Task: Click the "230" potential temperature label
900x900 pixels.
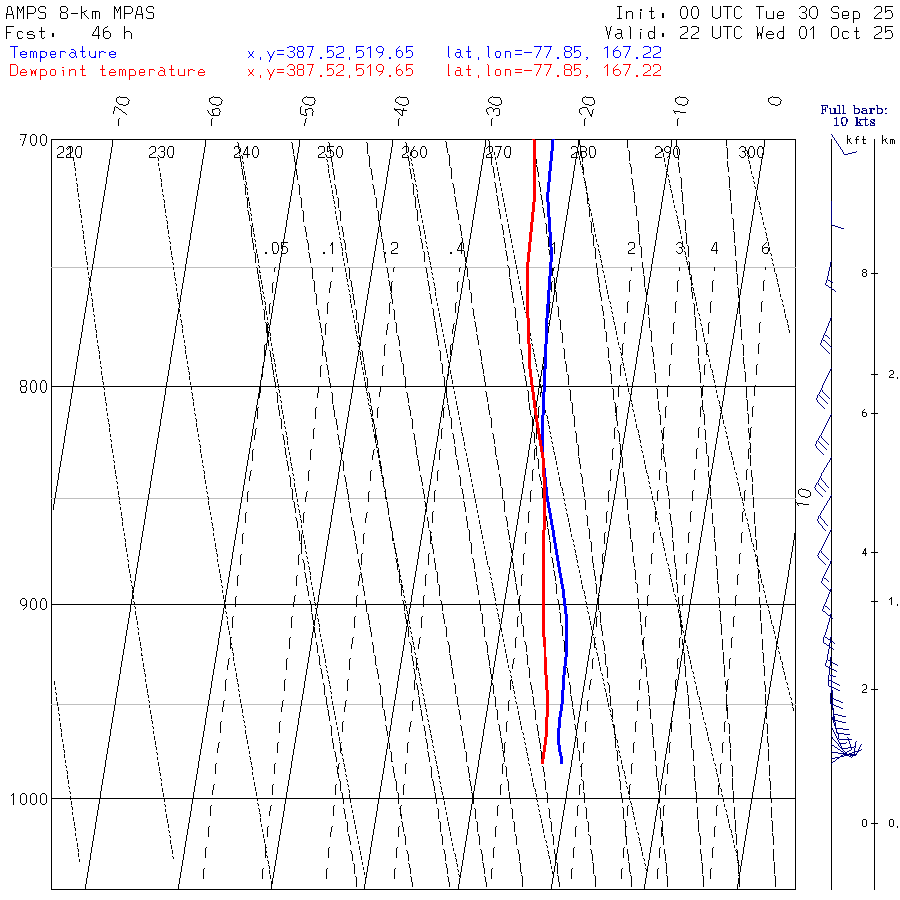Action: [x=161, y=152]
